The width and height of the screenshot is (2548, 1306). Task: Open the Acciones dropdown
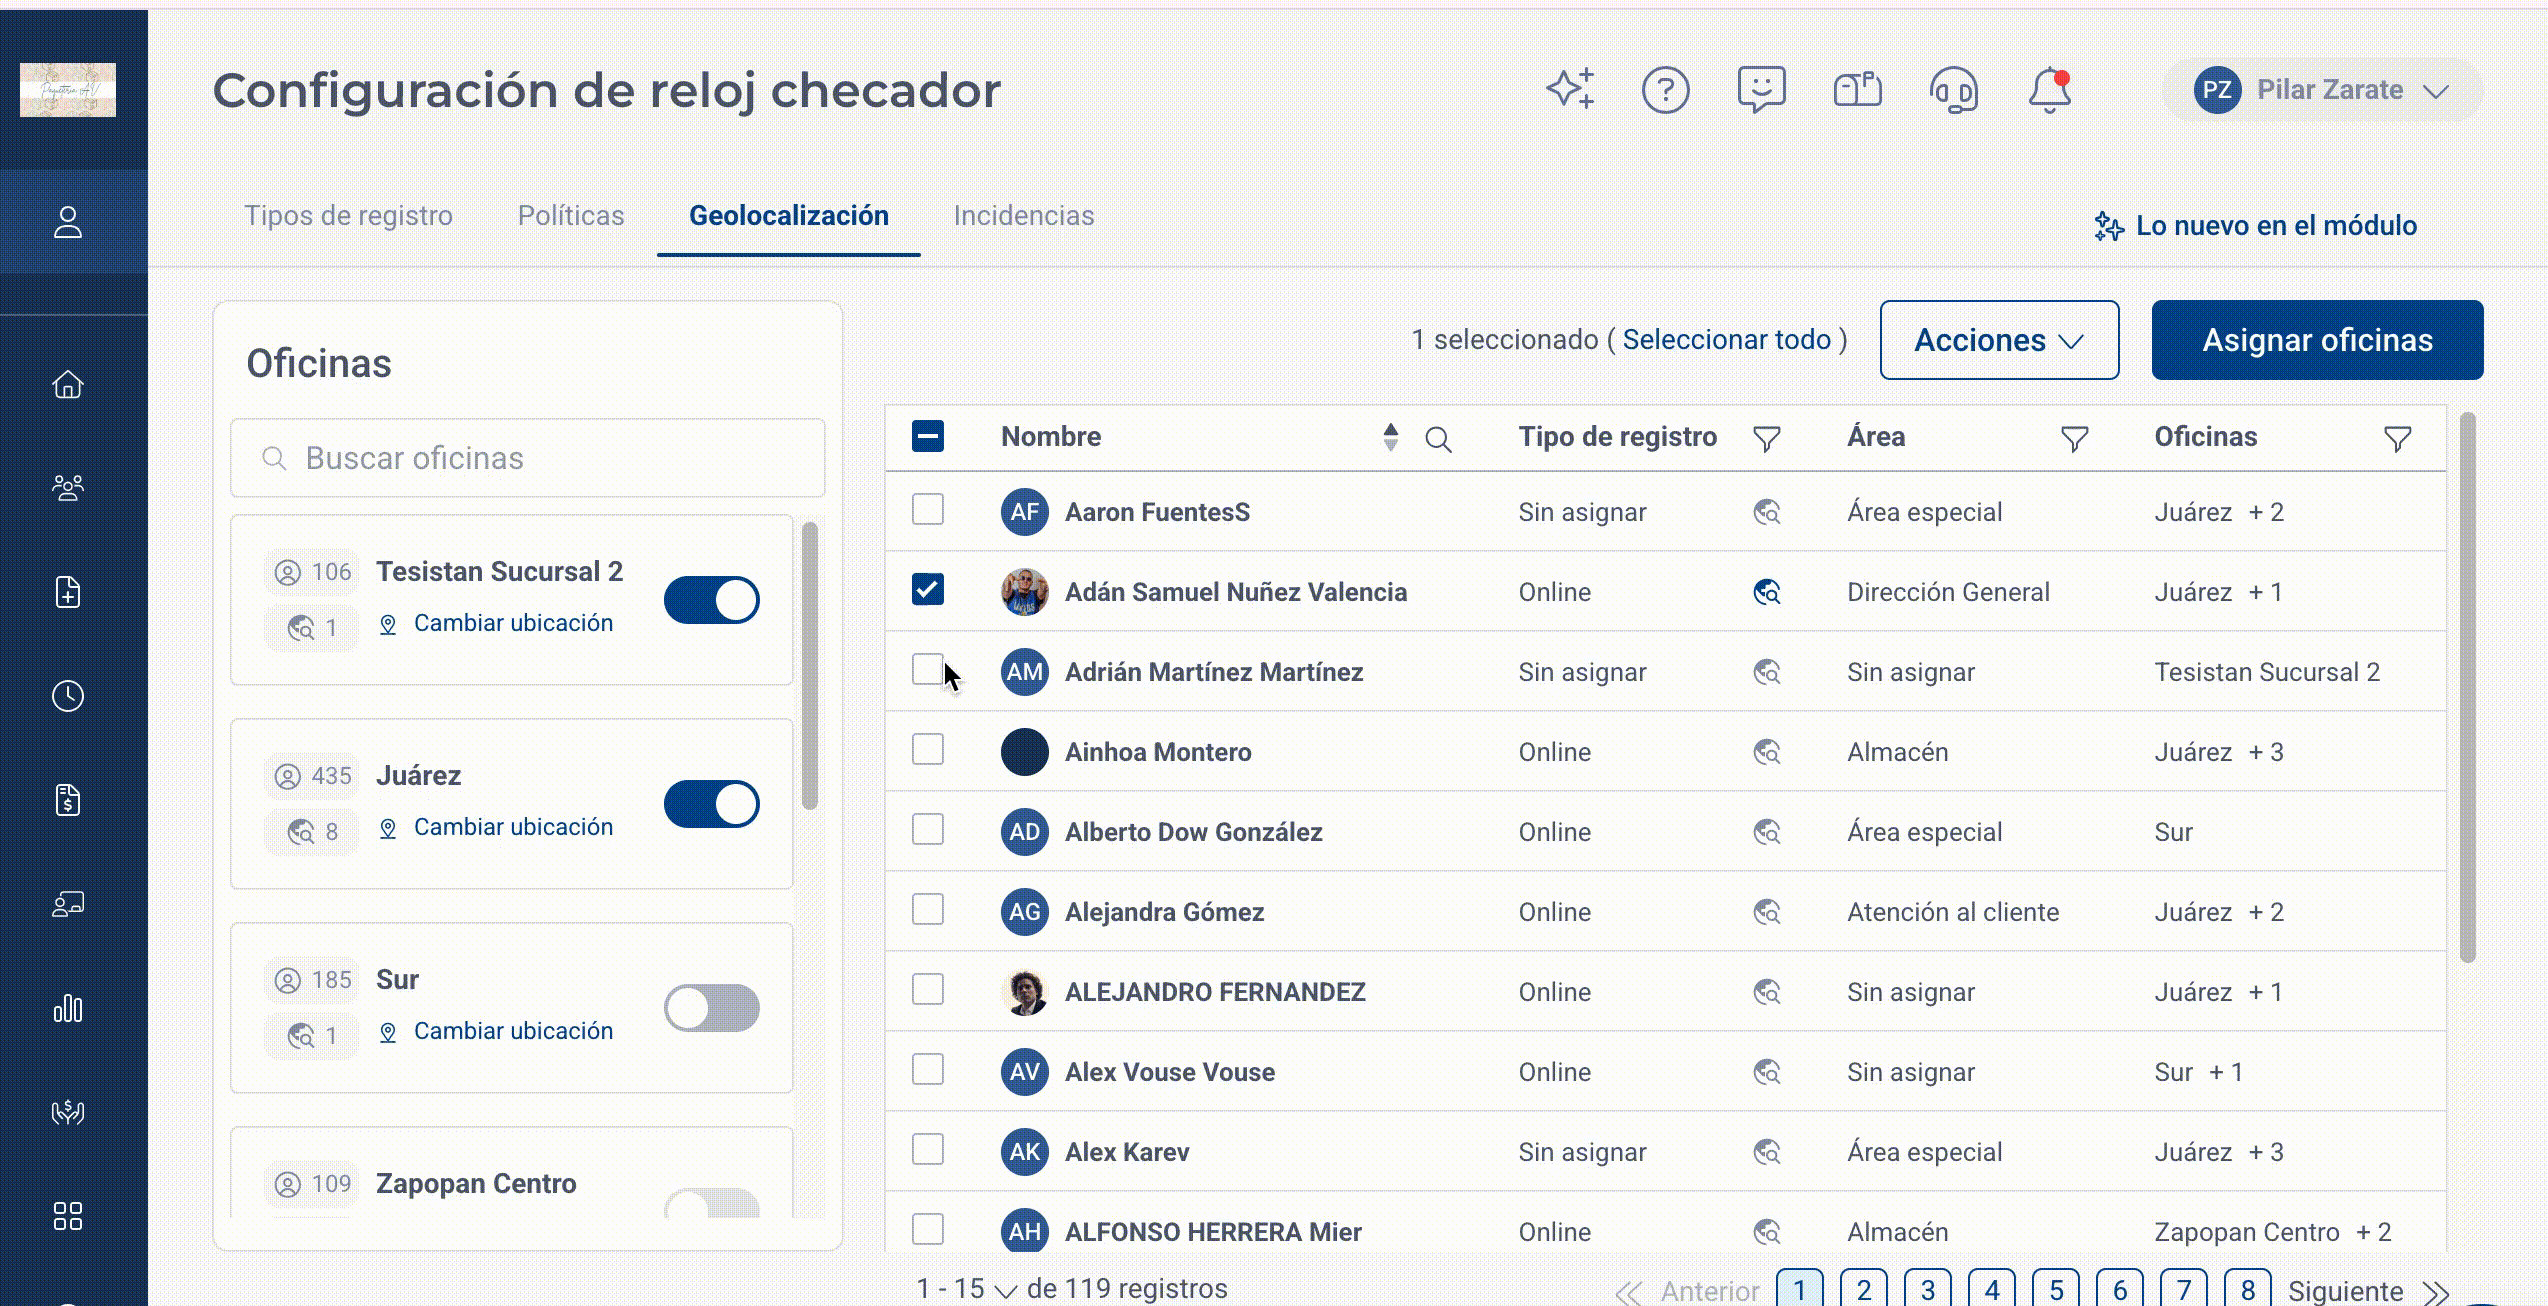coord(1999,340)
